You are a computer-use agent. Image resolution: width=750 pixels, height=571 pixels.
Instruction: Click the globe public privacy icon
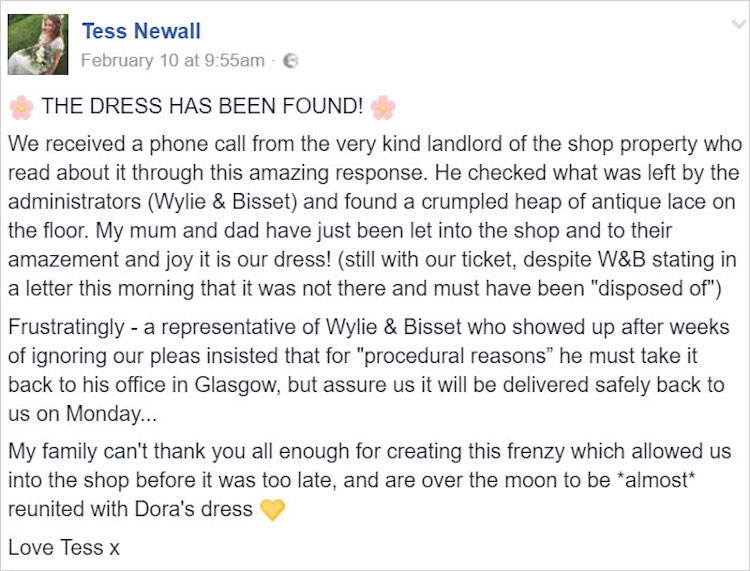291,61
